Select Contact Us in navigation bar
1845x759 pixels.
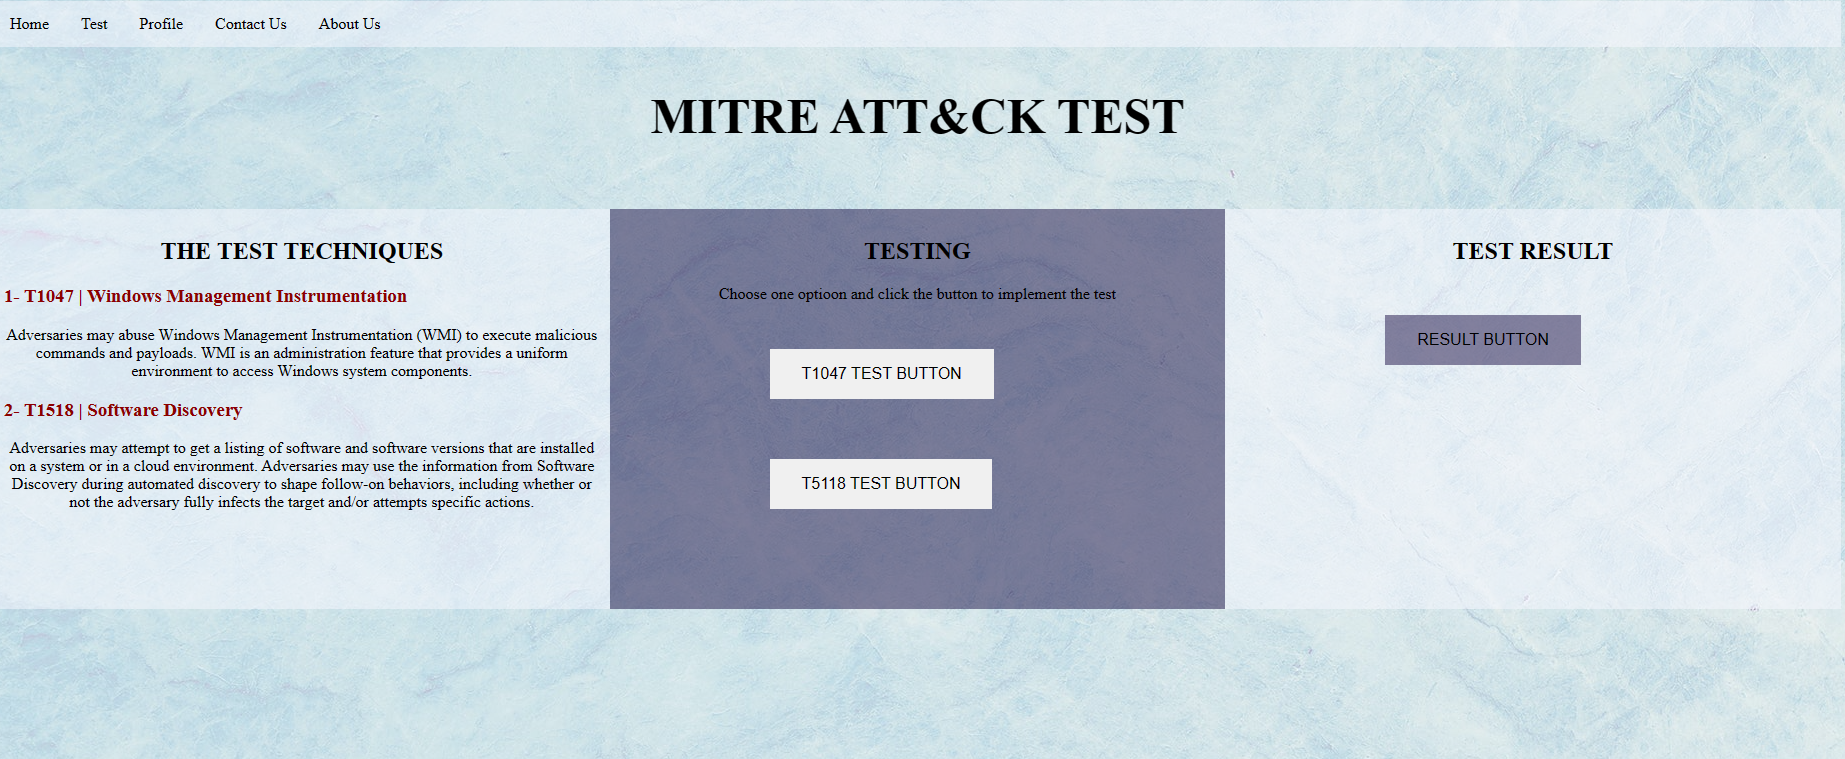251,24
